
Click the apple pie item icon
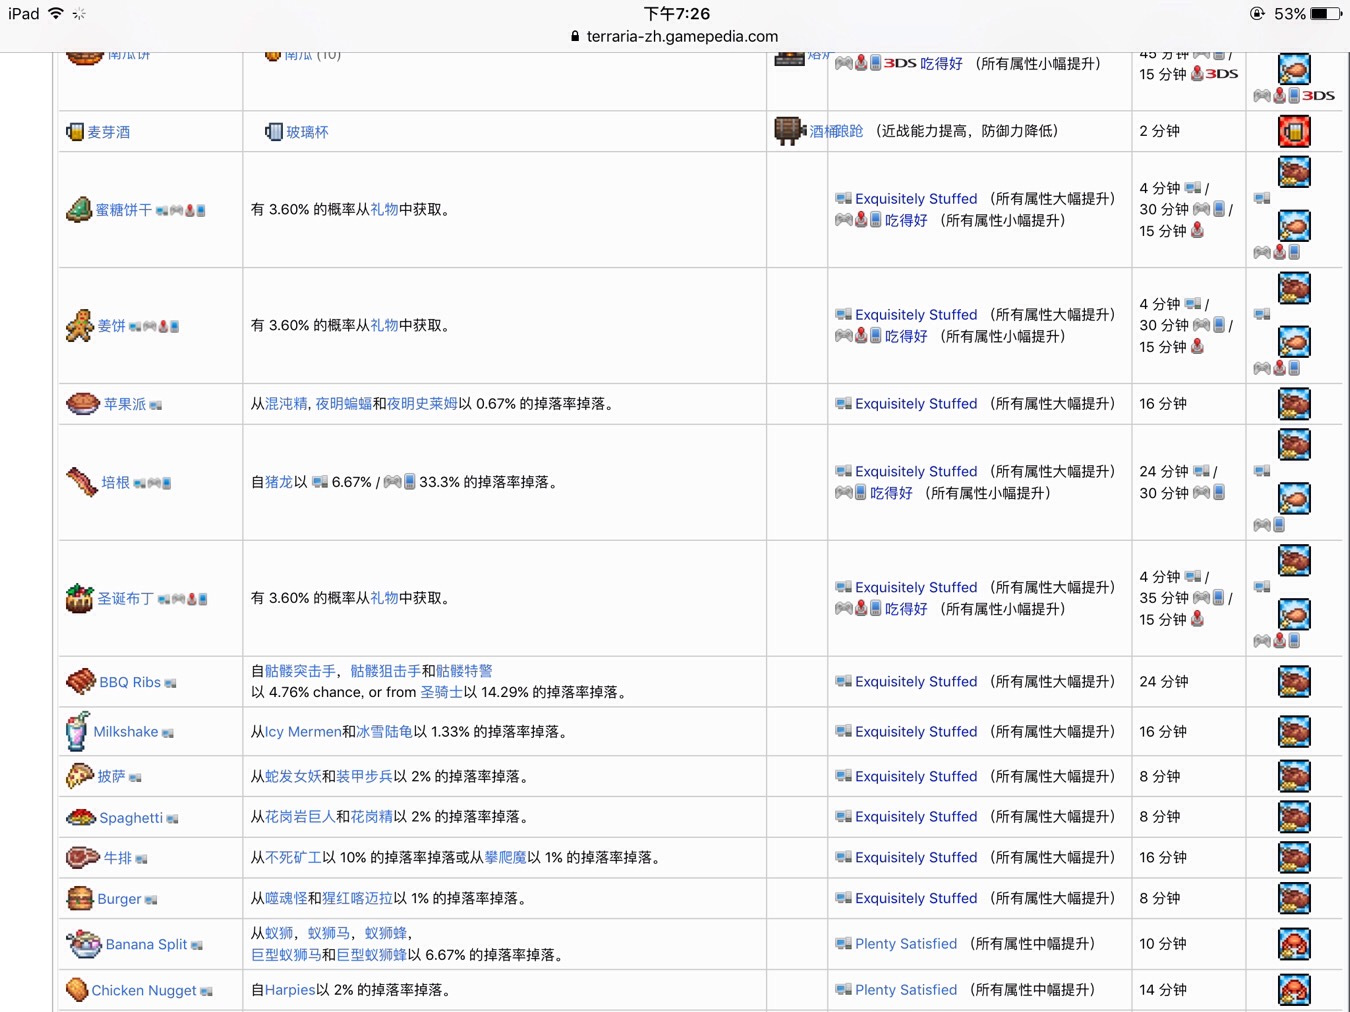83,404
